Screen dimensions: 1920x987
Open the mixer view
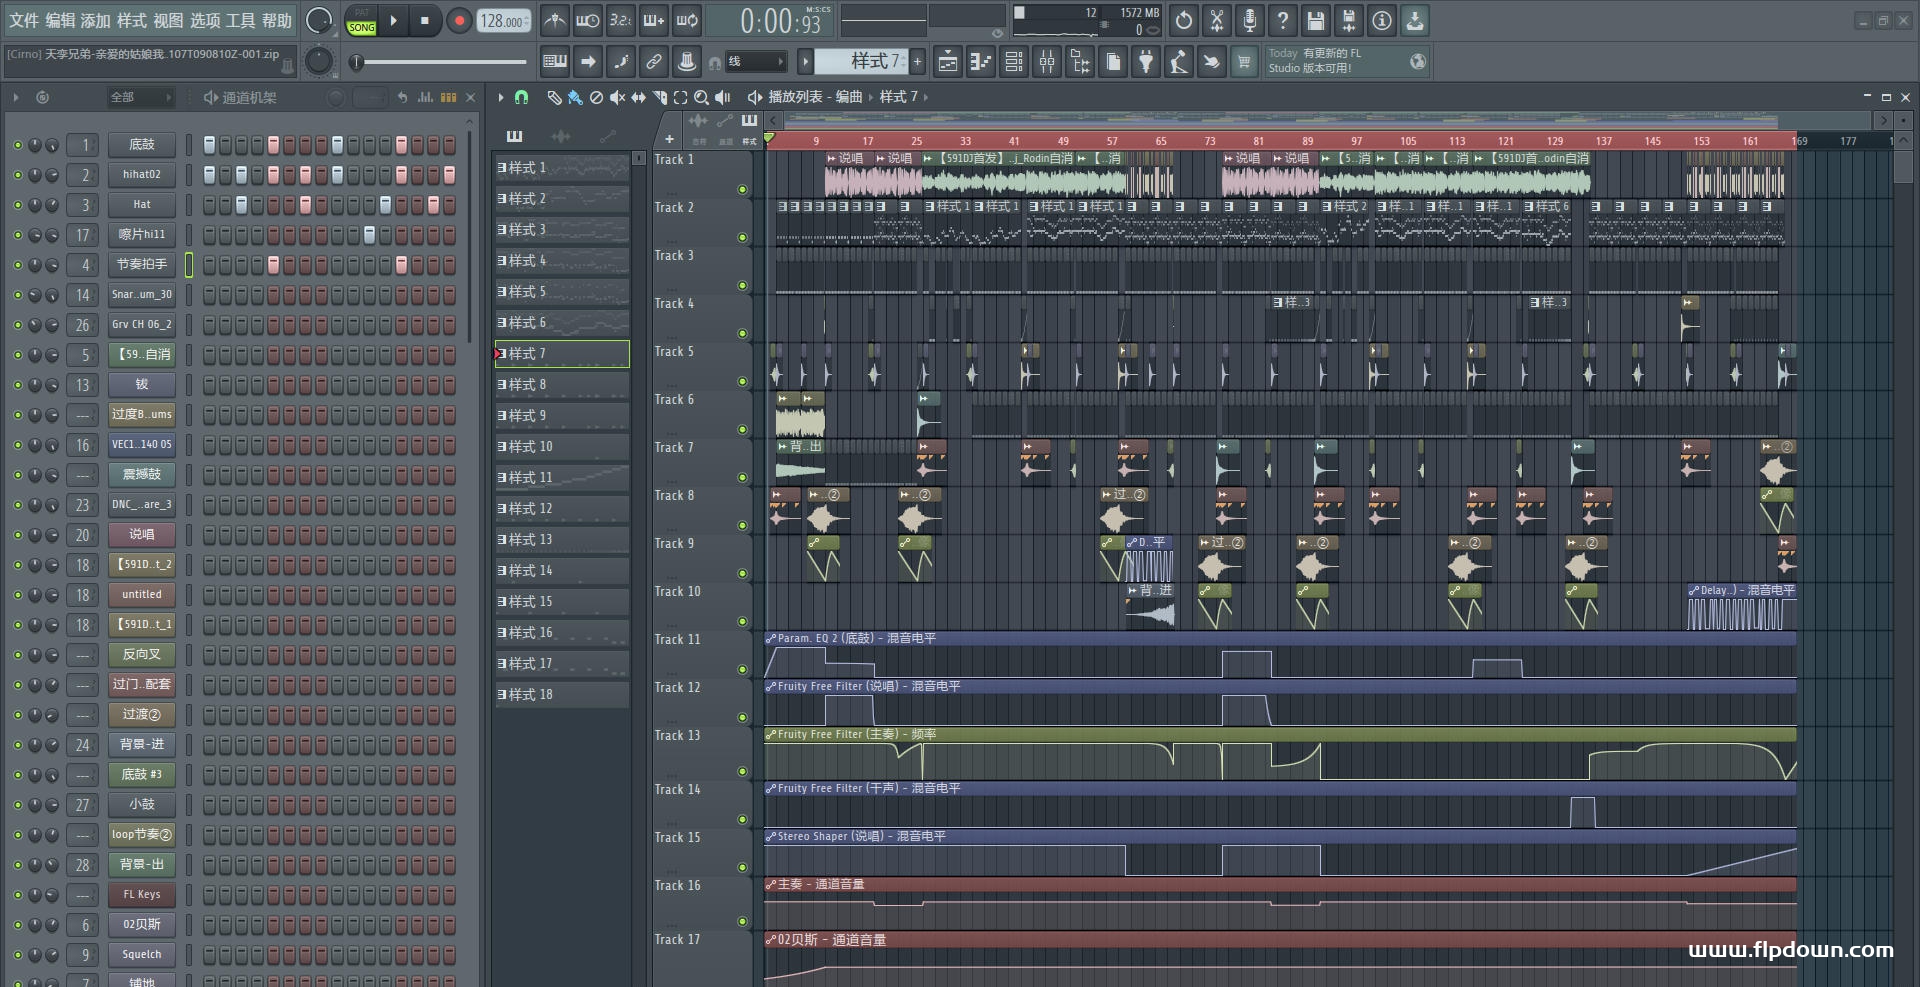1047,62
